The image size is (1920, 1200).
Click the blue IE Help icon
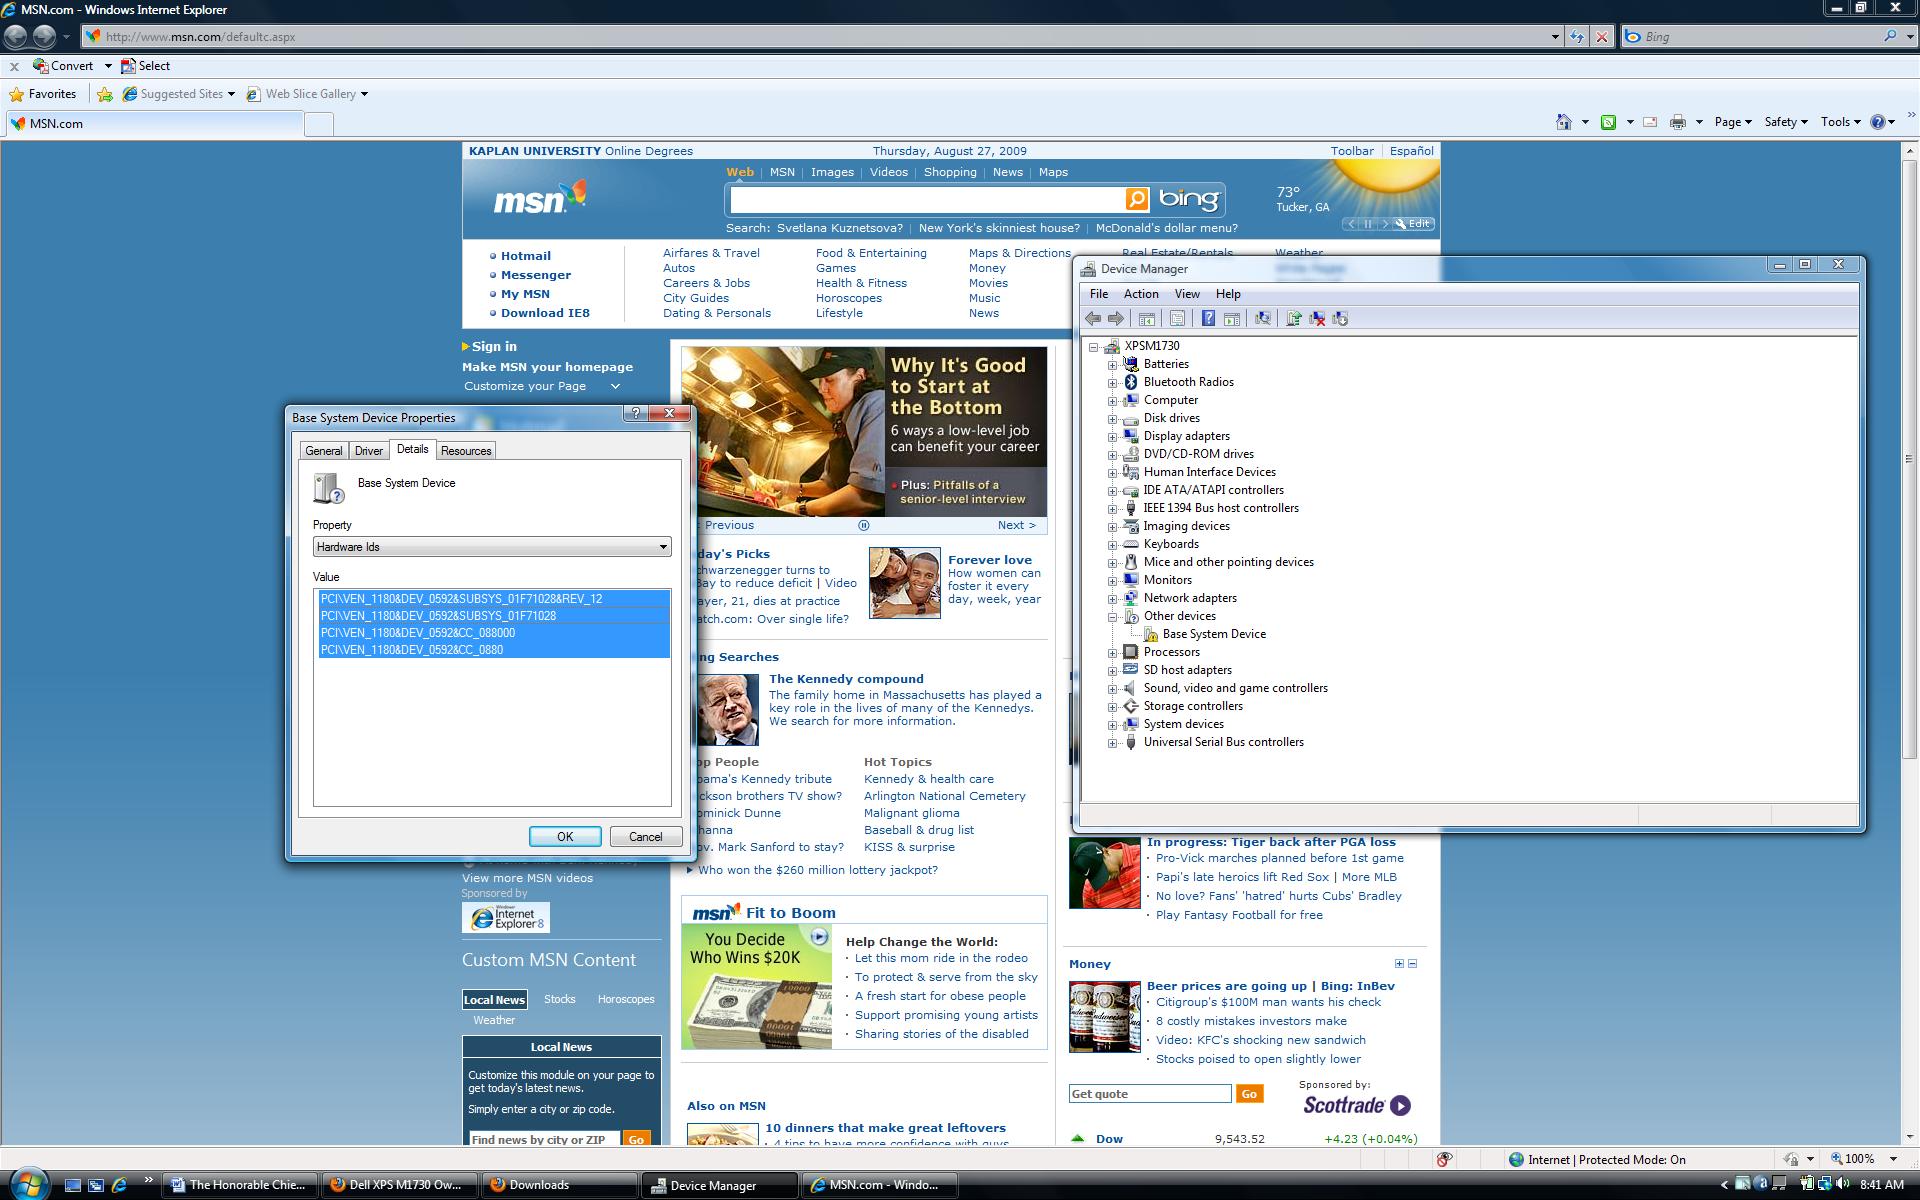point(1878,122)
